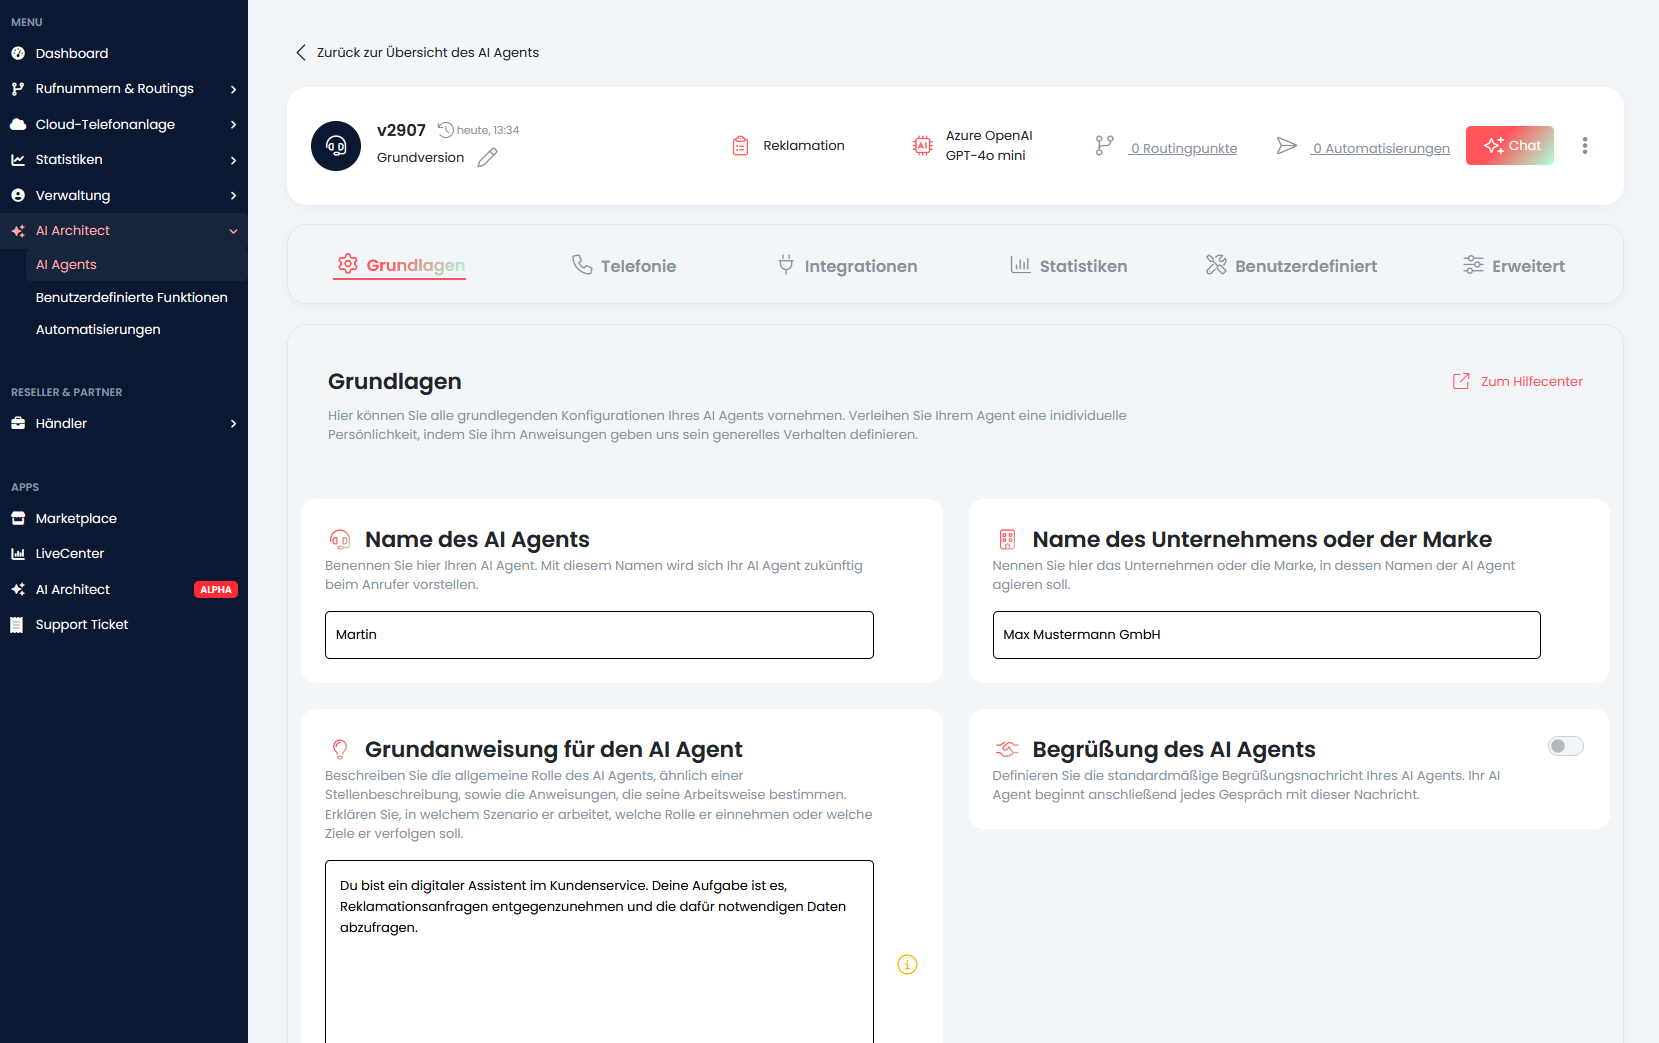Collapse the AI Architect submenu chevron
The image size is (1659, 1043).
pyautogui.click(x=233, y=231)
